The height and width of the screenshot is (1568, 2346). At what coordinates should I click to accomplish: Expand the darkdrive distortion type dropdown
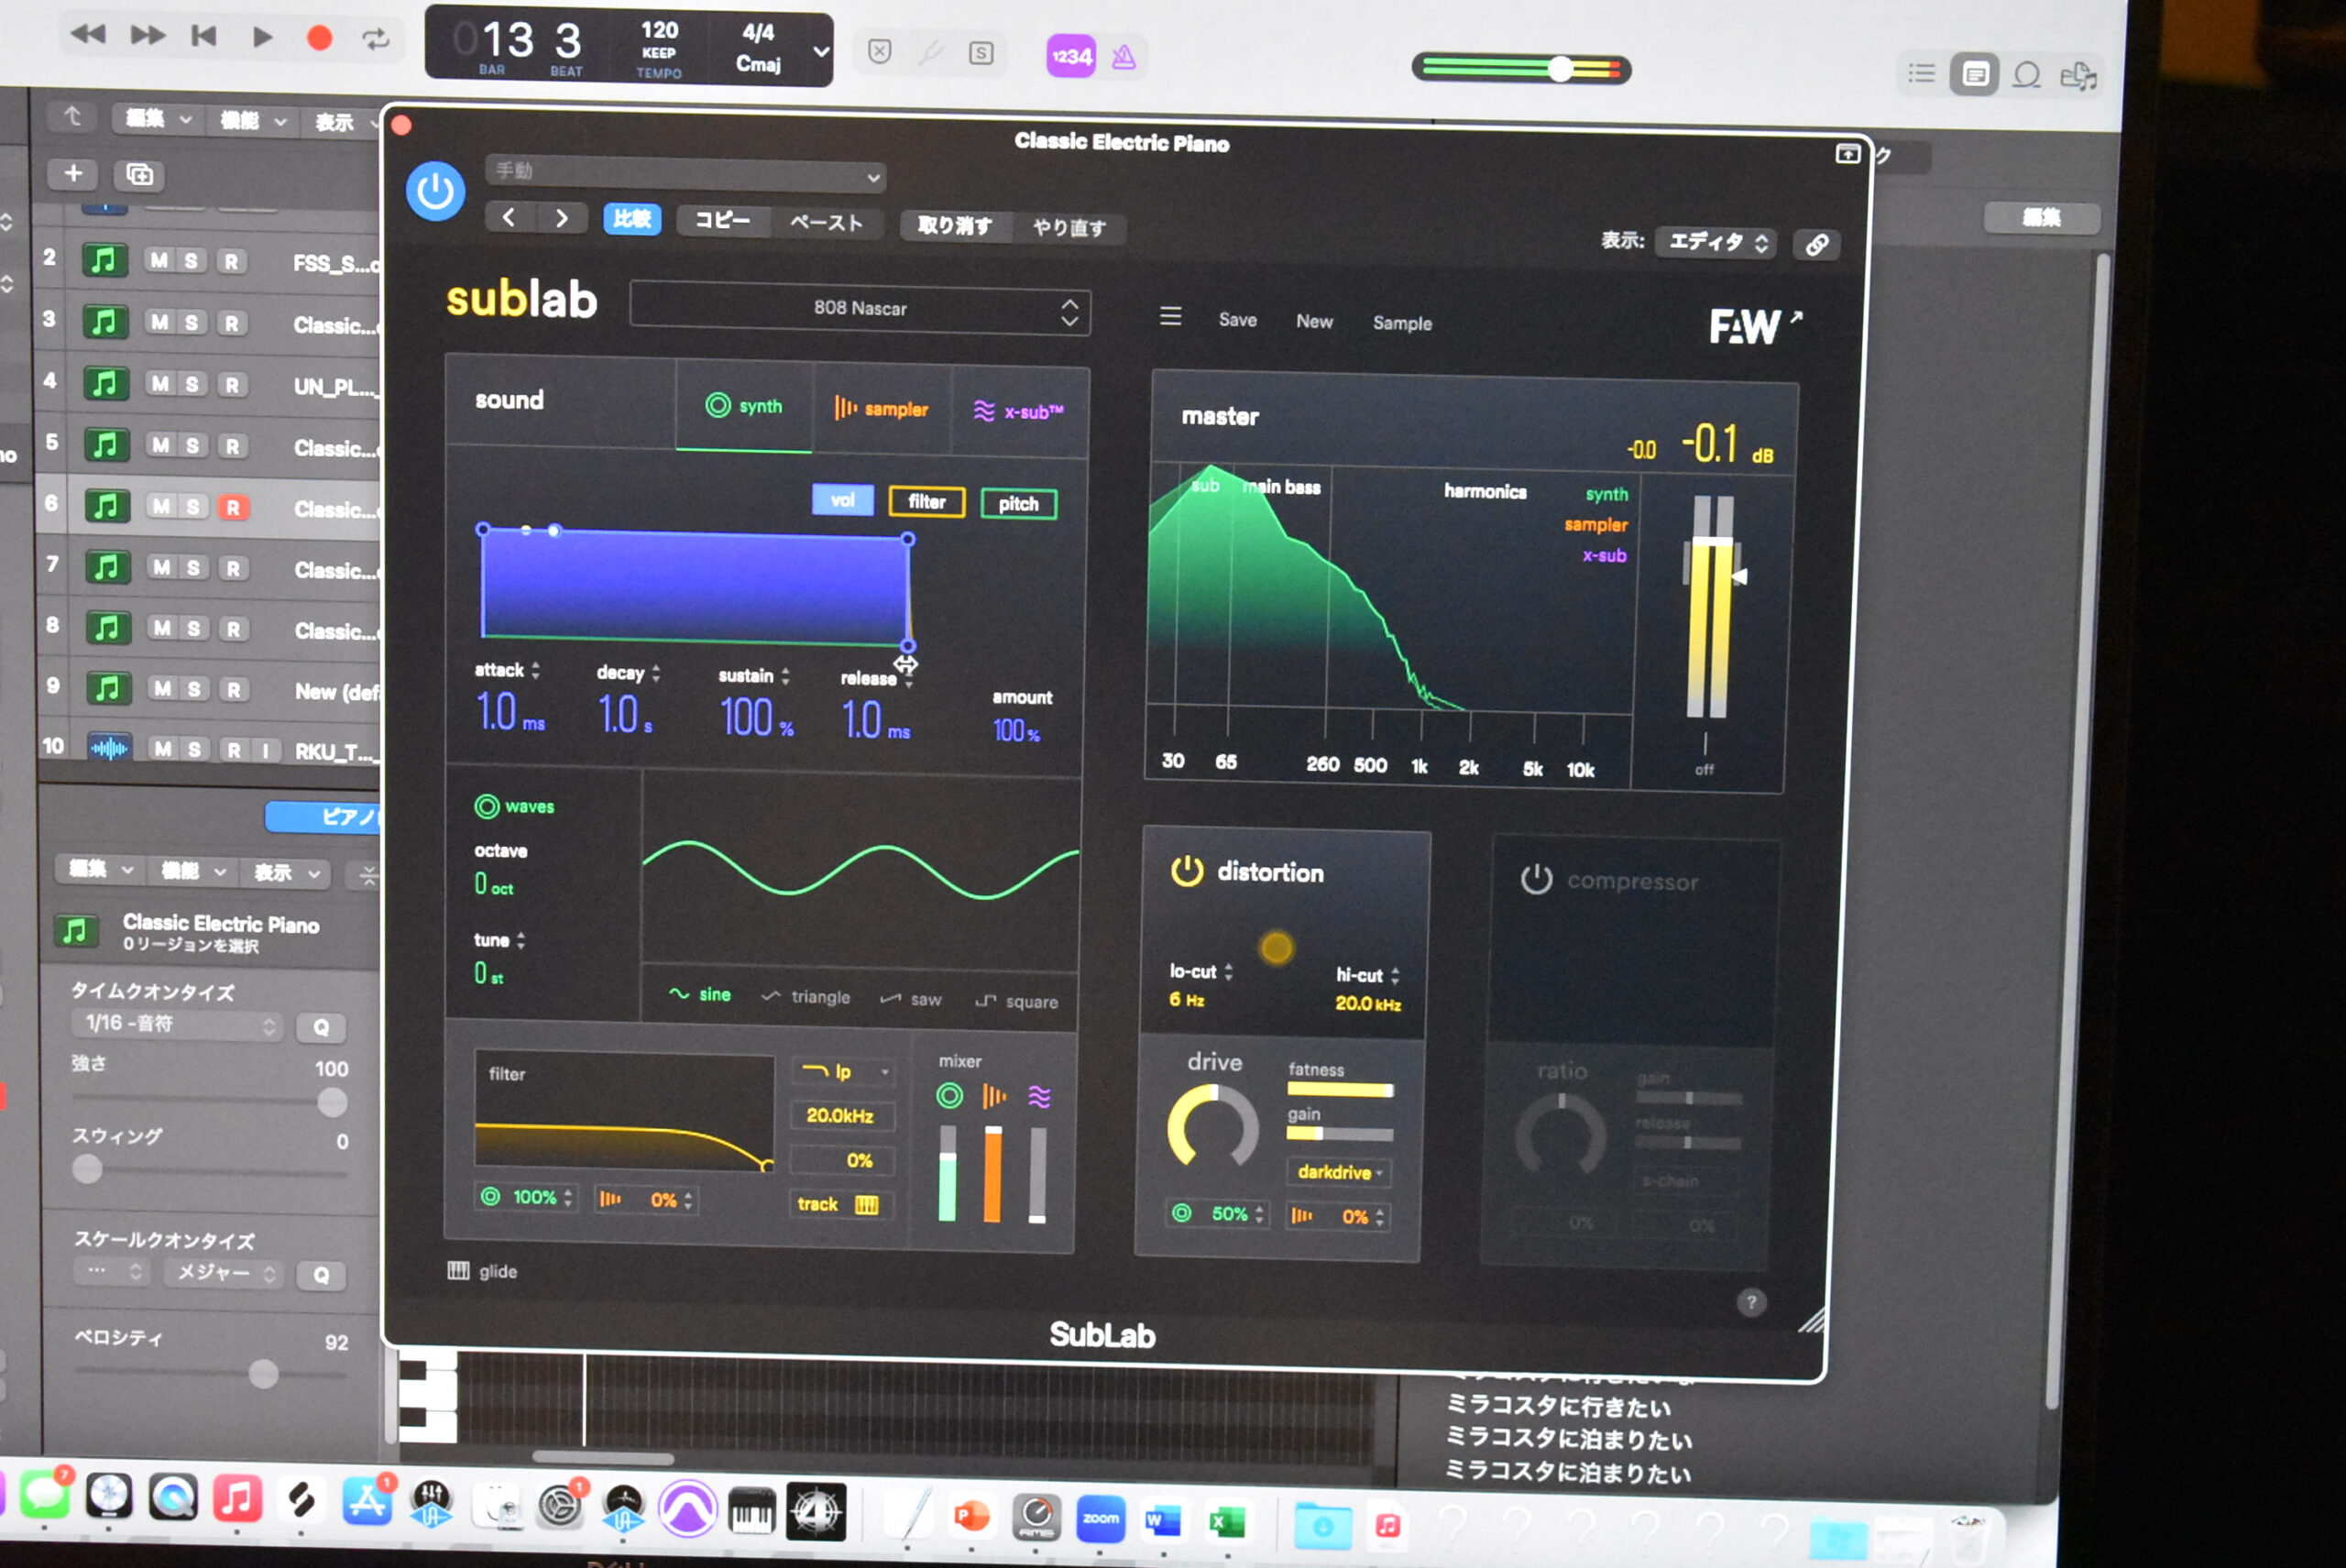point(1339,1172)
